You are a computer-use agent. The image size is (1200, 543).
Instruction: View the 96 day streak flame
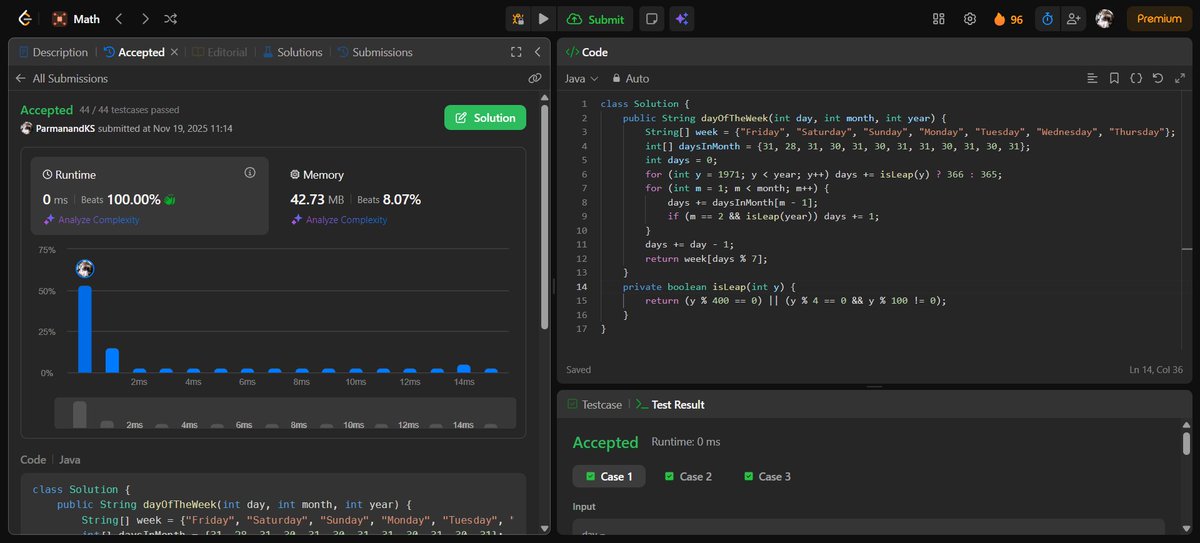pyautogui.click(x=1007, y=18)
